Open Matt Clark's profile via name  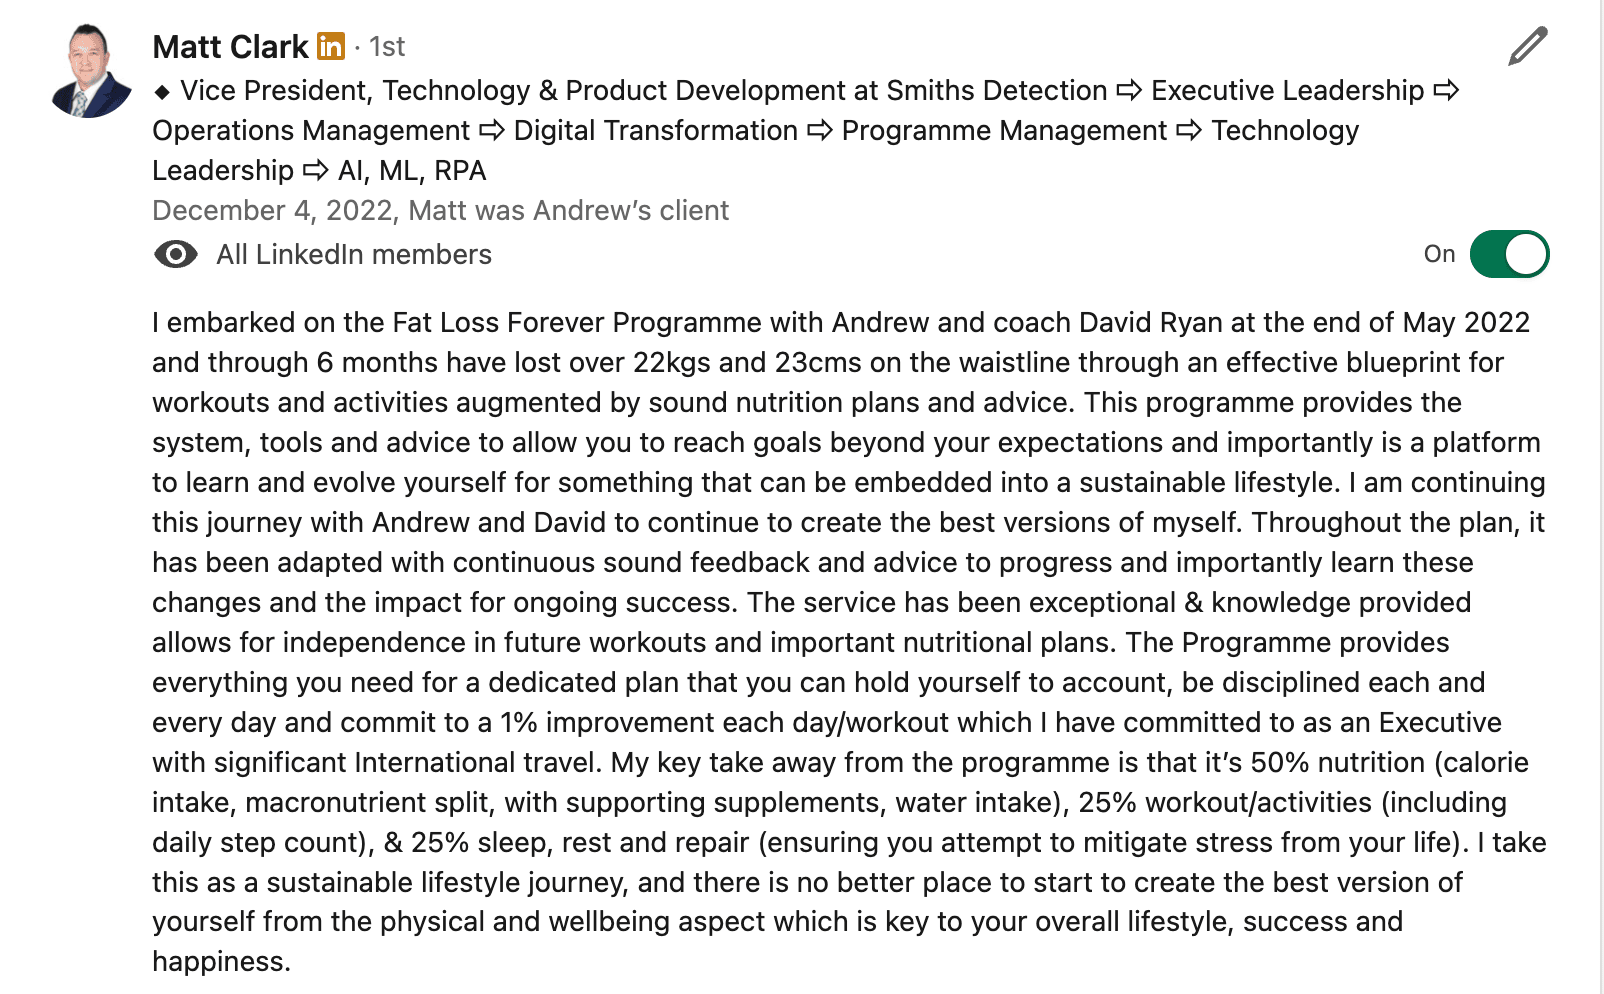(x=230, y=47)
